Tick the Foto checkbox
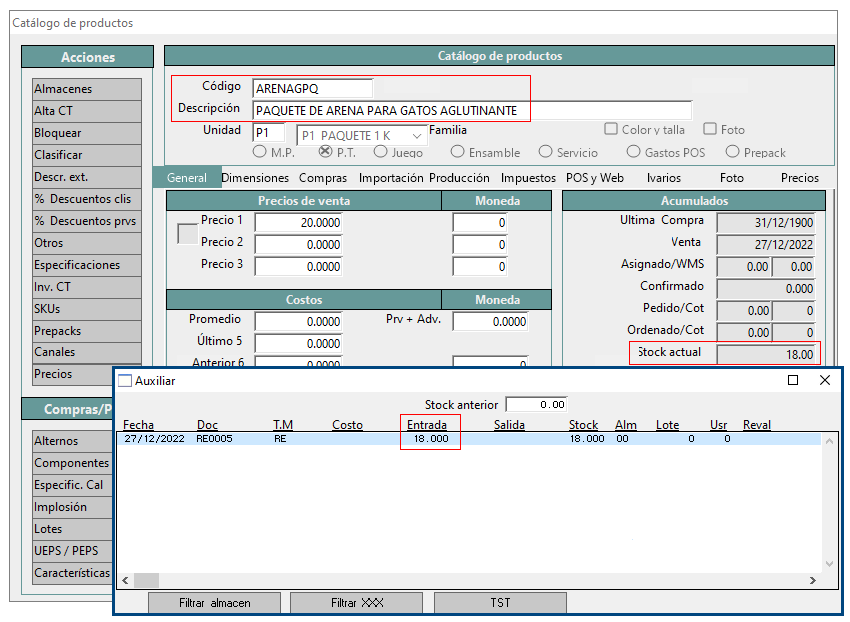The width and height of the screenshot is (850, 622). (x=710, y=129)
